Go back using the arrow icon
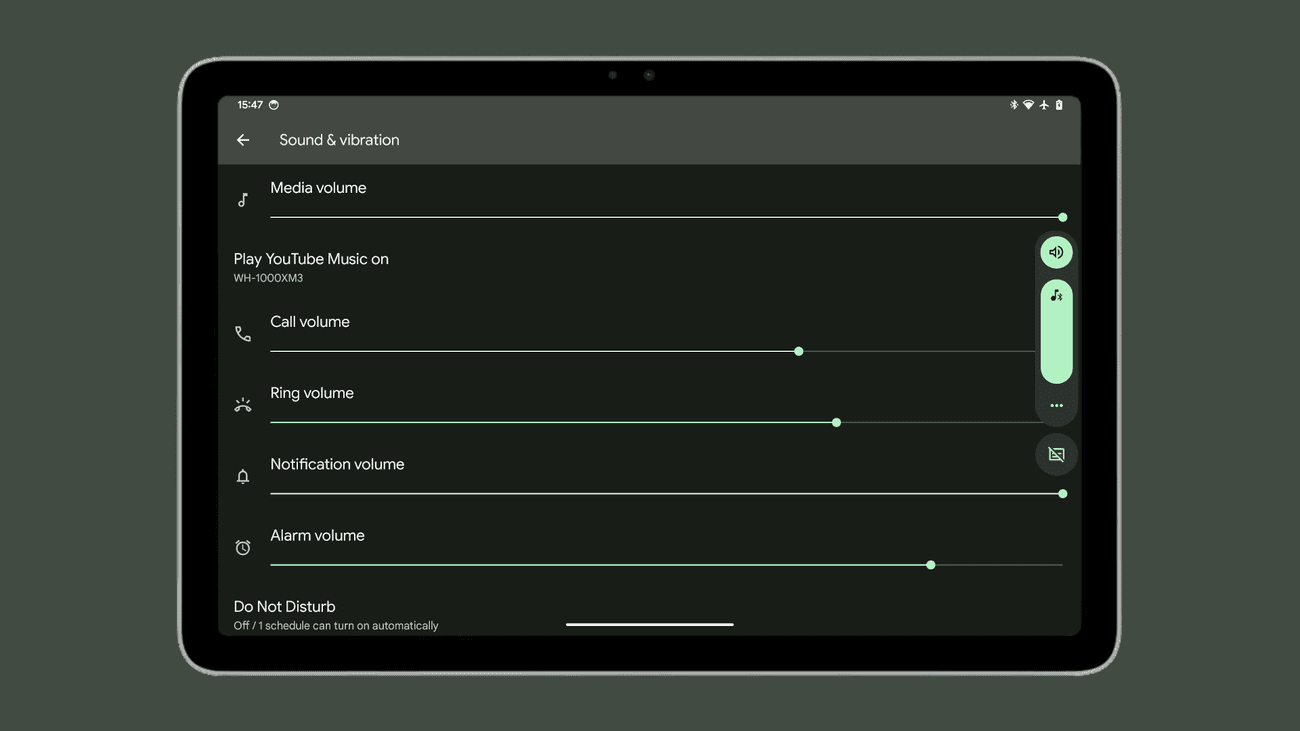 coord(243,140)
